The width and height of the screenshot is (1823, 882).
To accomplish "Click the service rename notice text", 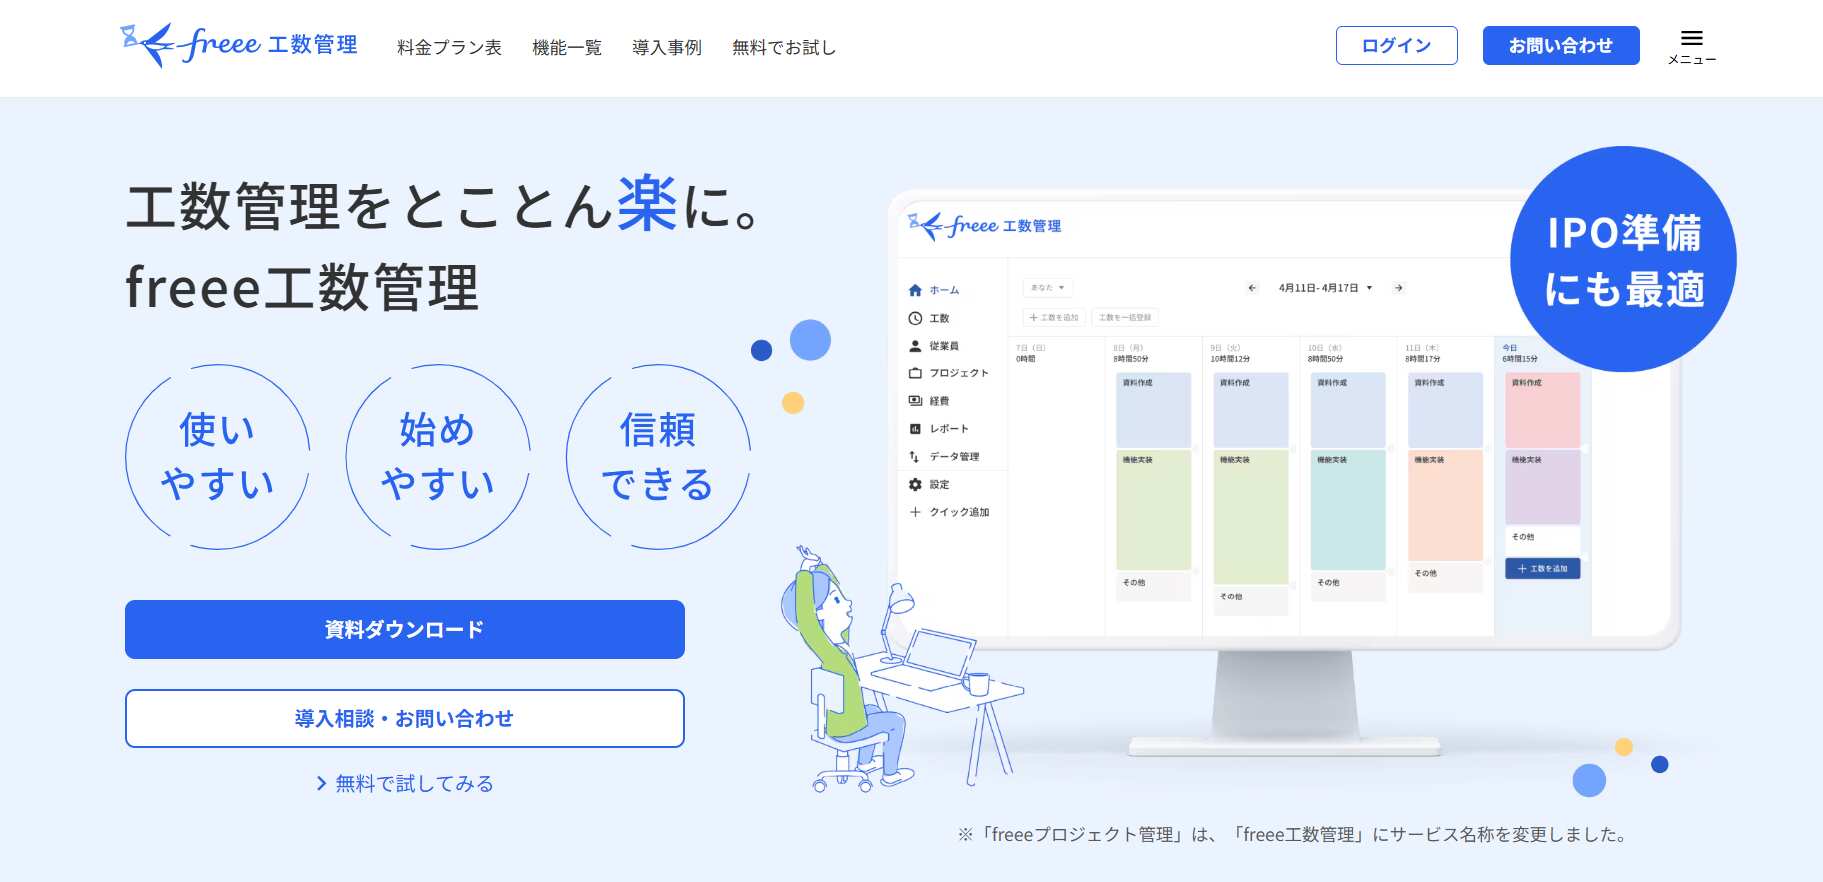I will pos(1293,834).
